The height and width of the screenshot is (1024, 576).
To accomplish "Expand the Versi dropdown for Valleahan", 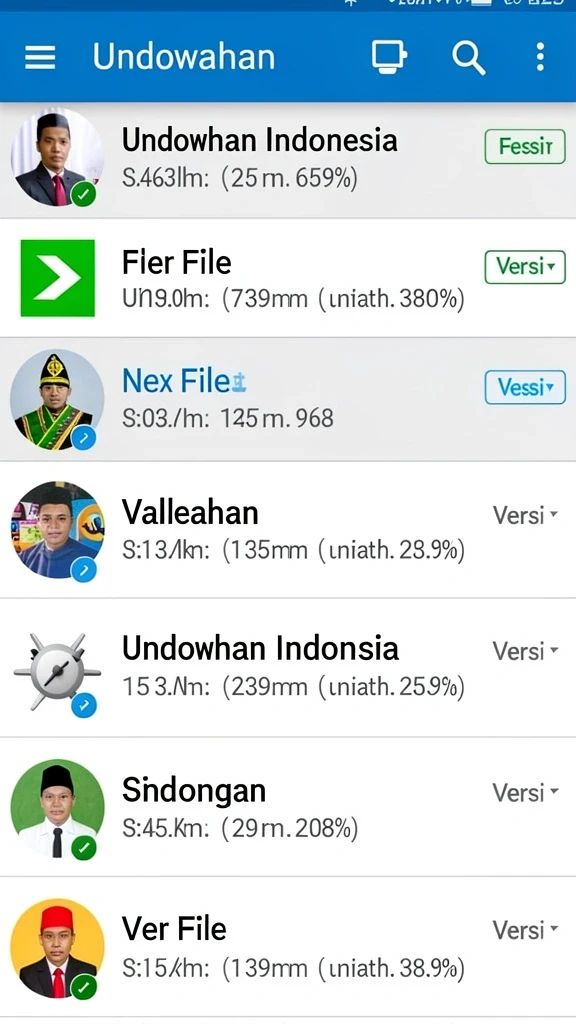I will [x=526, y=515].
